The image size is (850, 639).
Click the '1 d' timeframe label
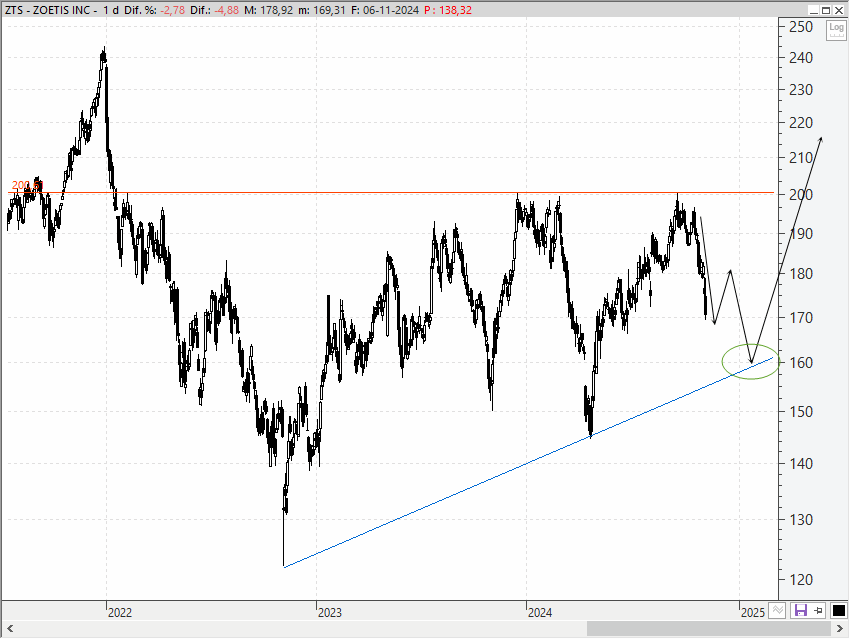point(111,10)
